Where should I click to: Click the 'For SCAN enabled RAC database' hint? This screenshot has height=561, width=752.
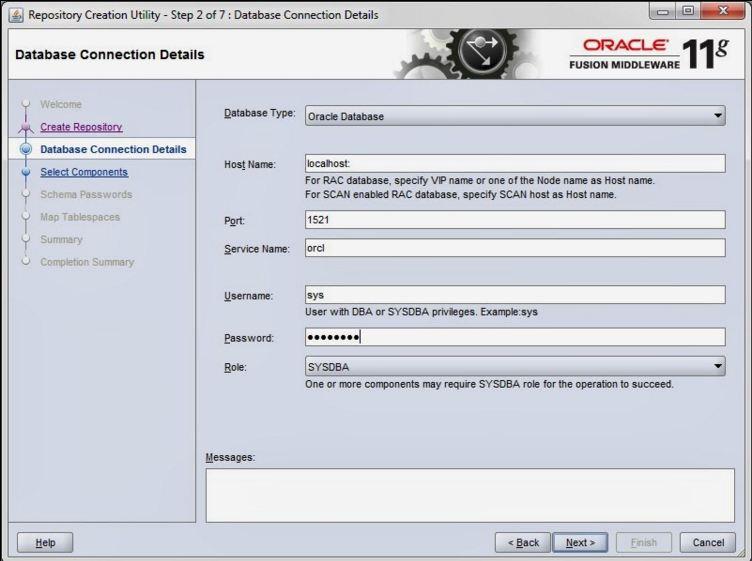(x=460, y=195)
